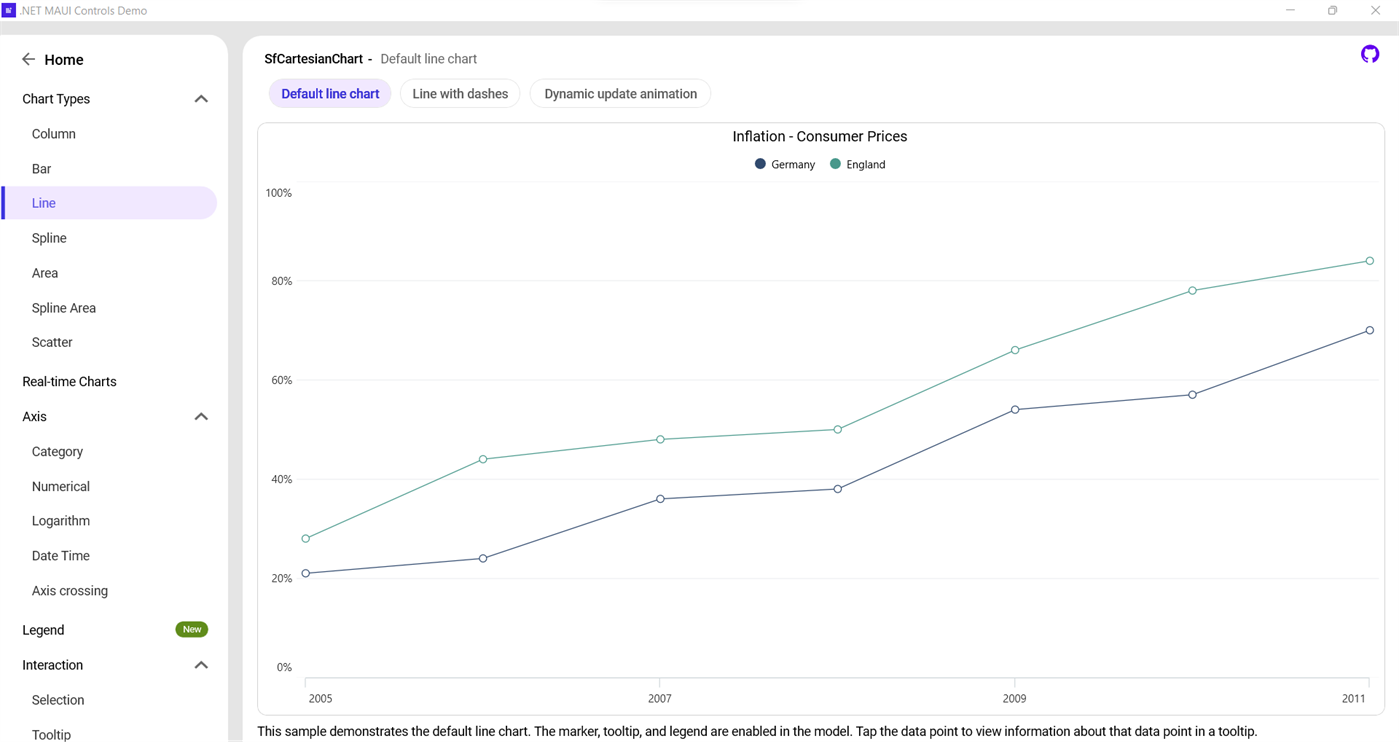Click the back arrow next to Home
1399x742 pixels.
28,60
